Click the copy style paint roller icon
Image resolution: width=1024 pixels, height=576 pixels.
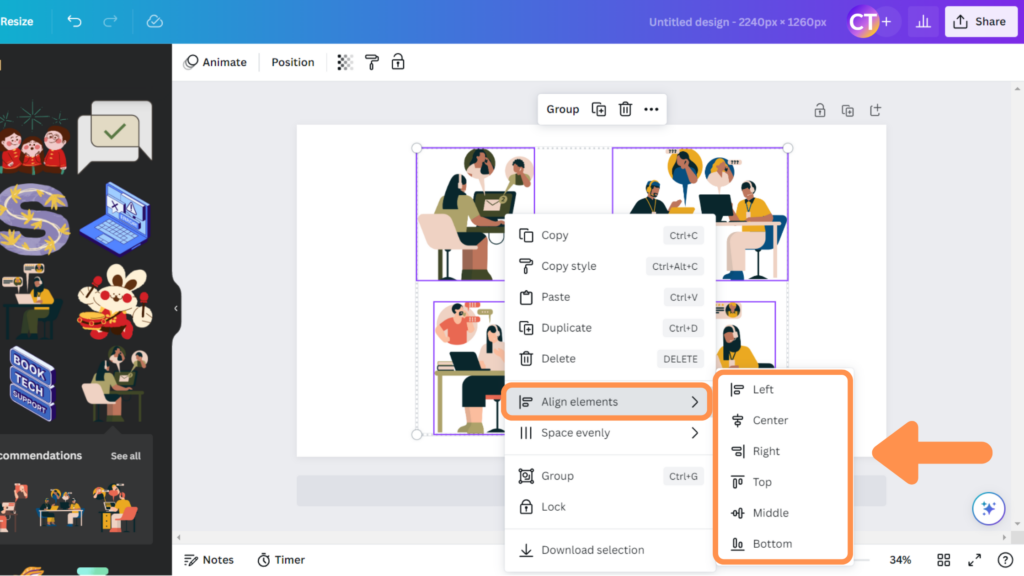[x=372, y=62]
